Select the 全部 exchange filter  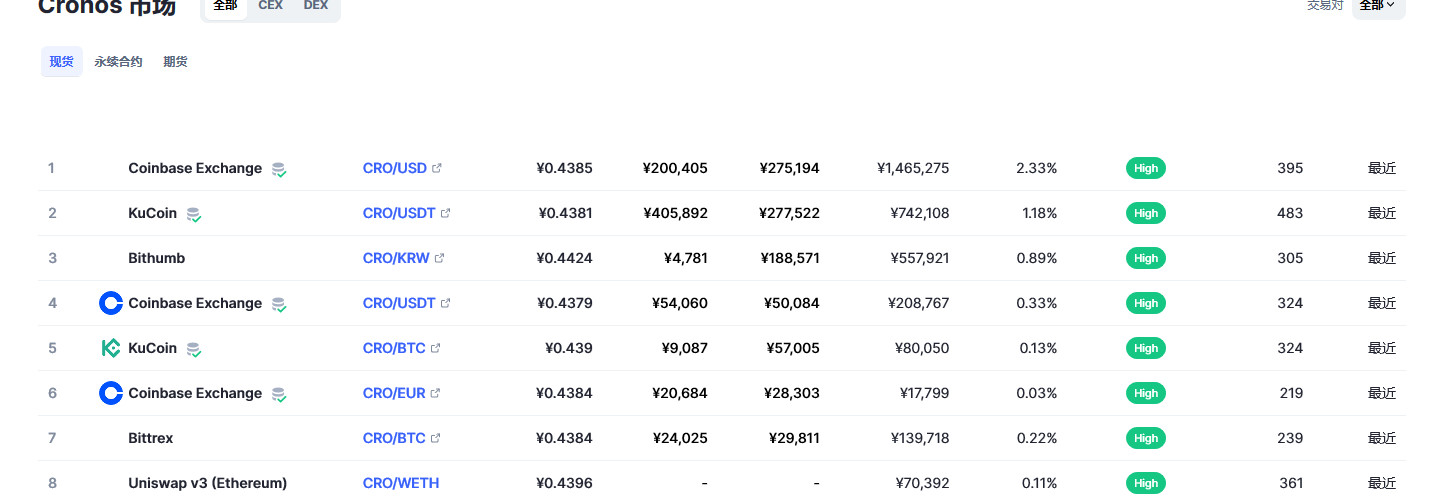coord(226,6)
